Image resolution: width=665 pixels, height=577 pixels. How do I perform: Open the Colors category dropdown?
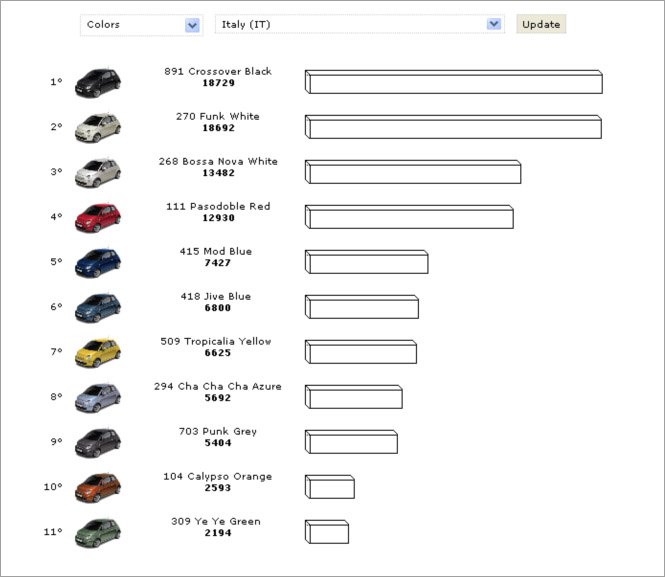[x=141, y=24]
